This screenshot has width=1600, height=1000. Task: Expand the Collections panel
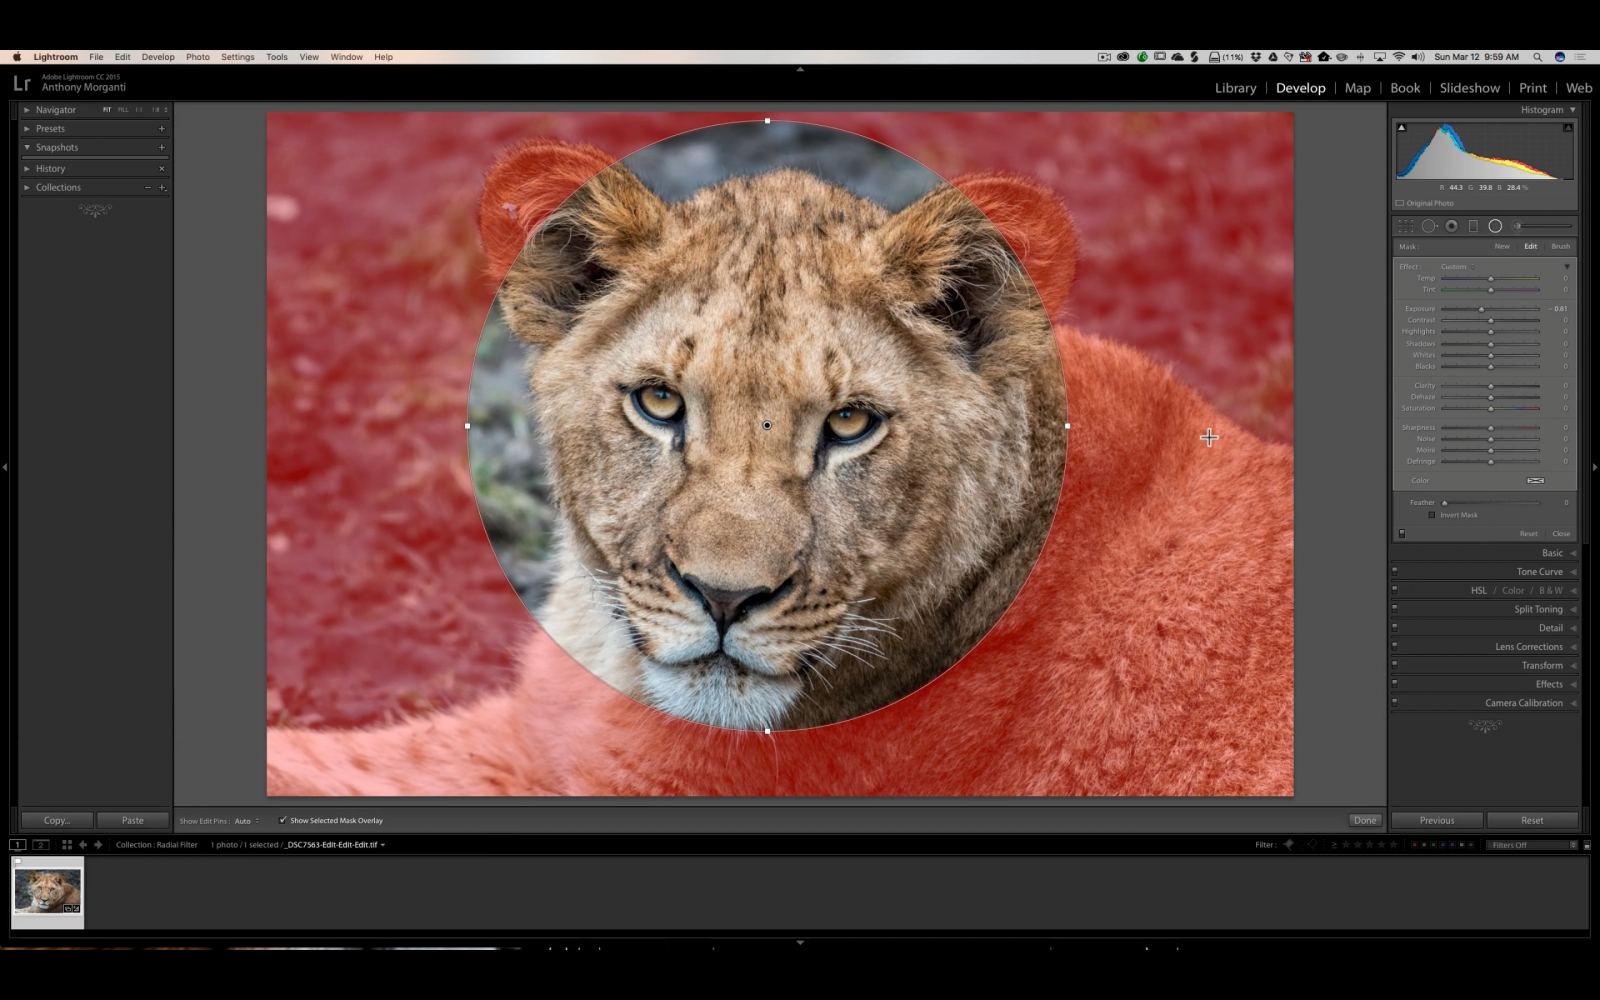pos(57,187)
